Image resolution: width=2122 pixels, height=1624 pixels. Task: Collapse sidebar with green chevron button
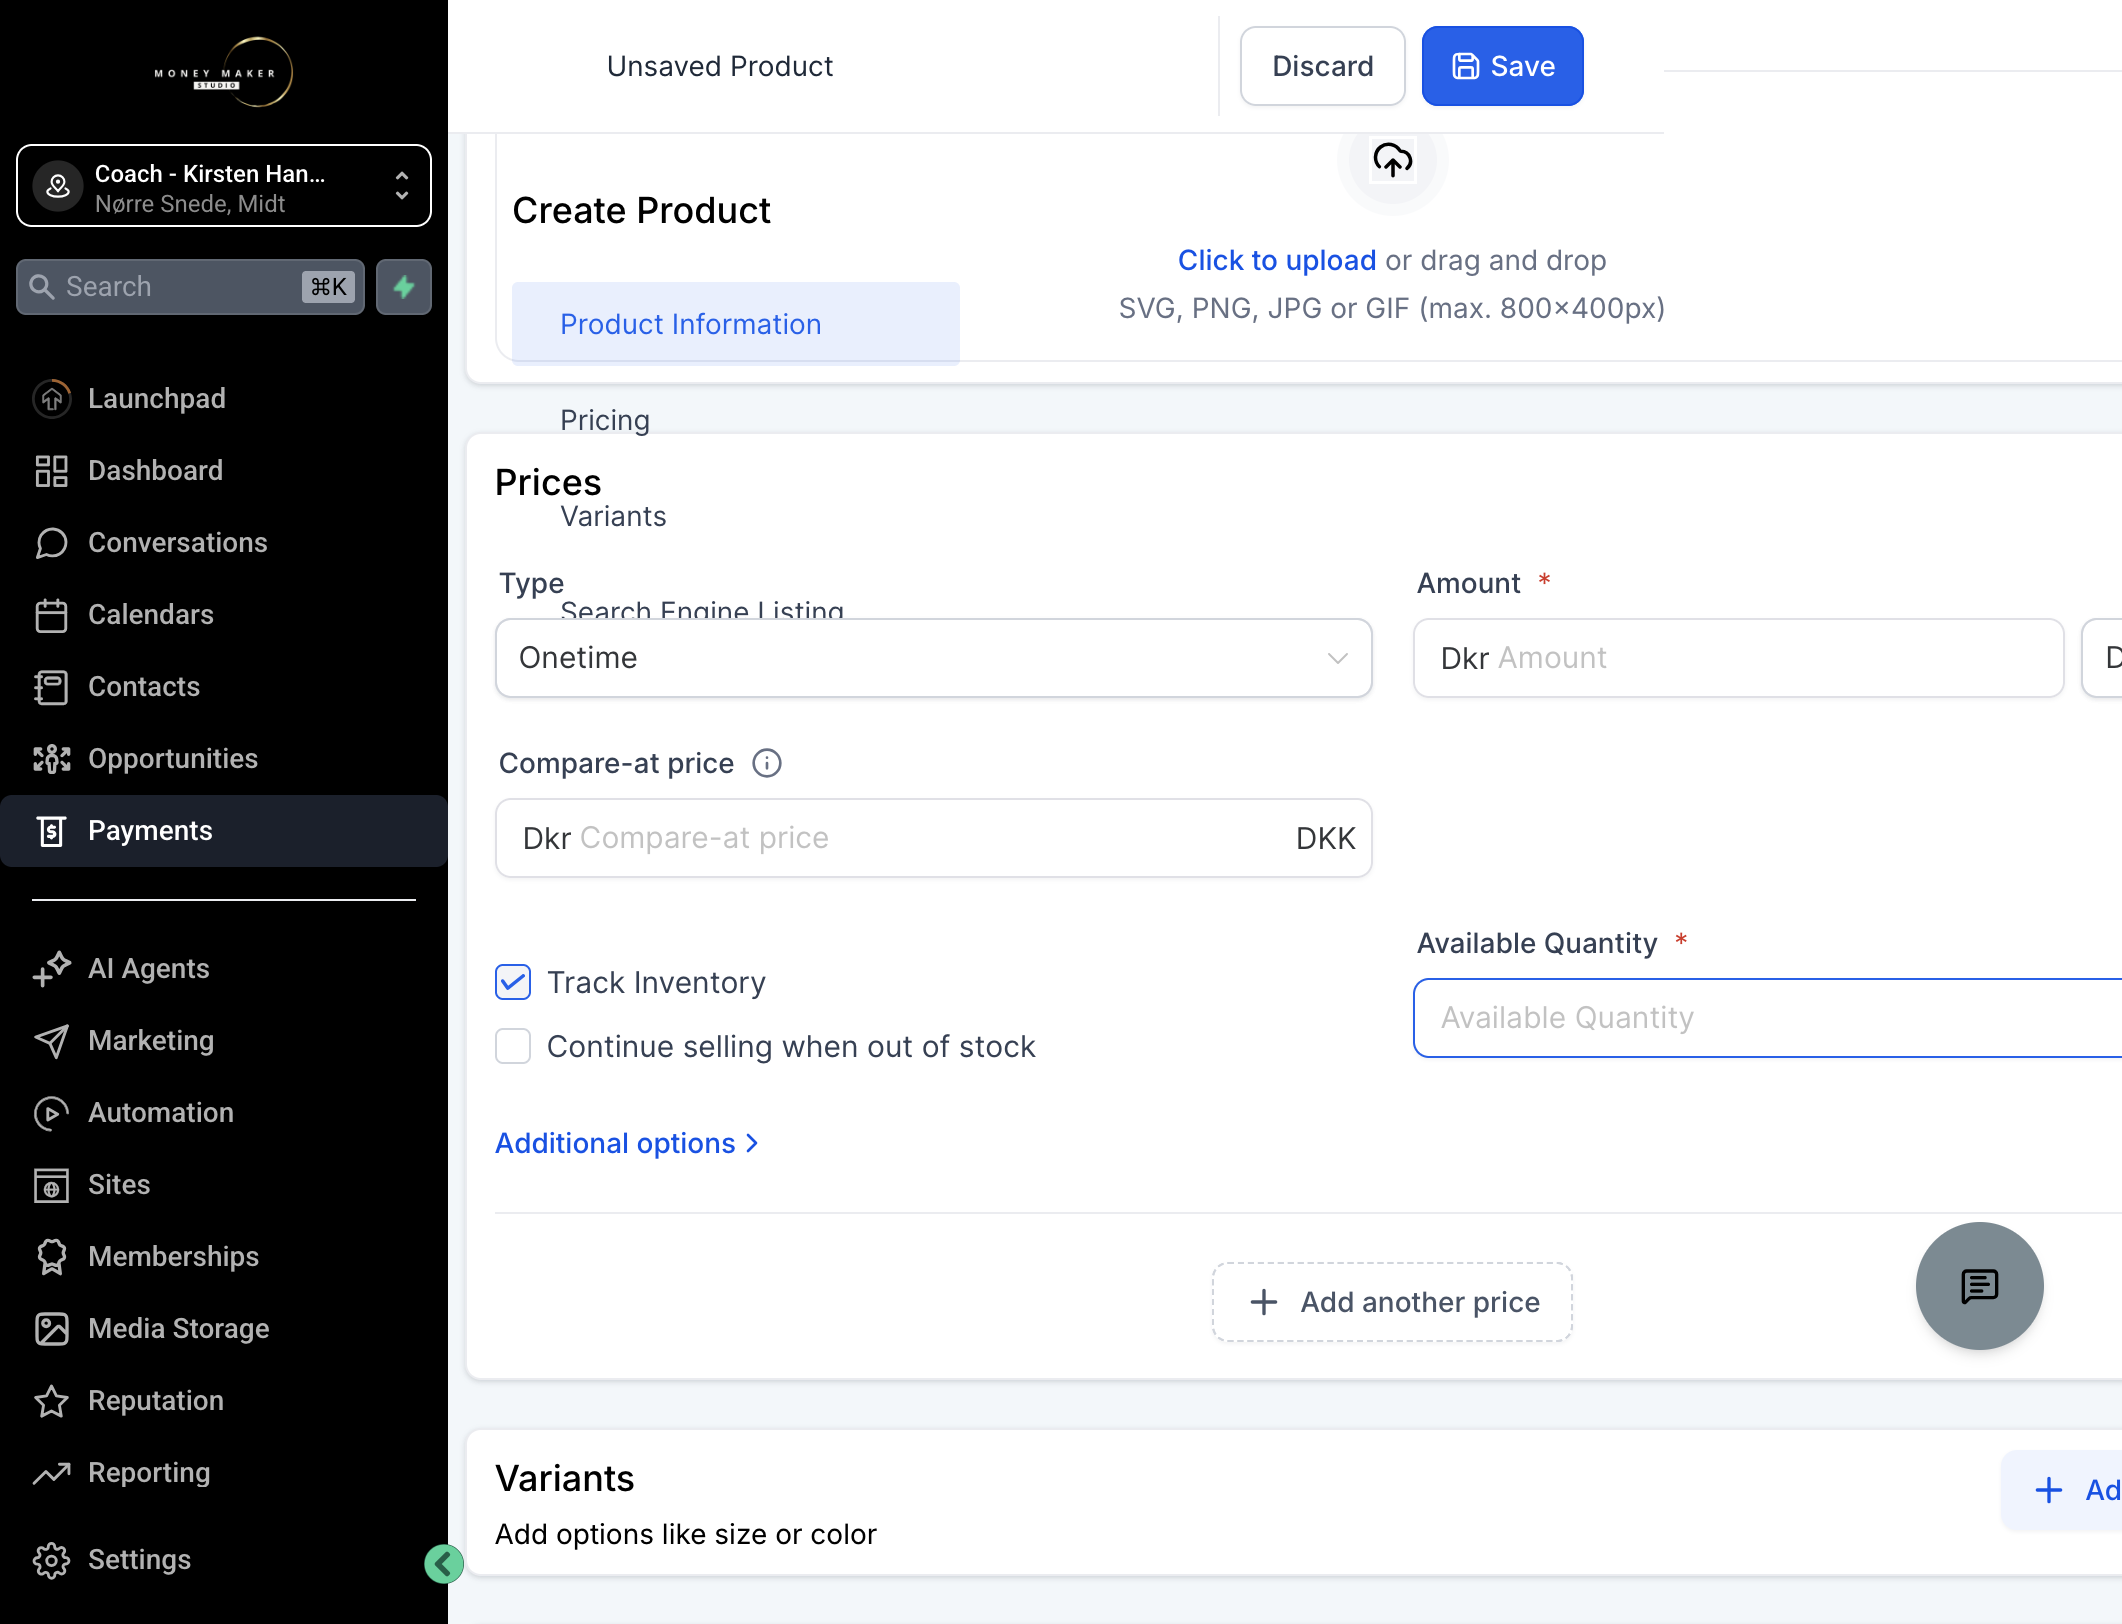[x=444, y=1564]
